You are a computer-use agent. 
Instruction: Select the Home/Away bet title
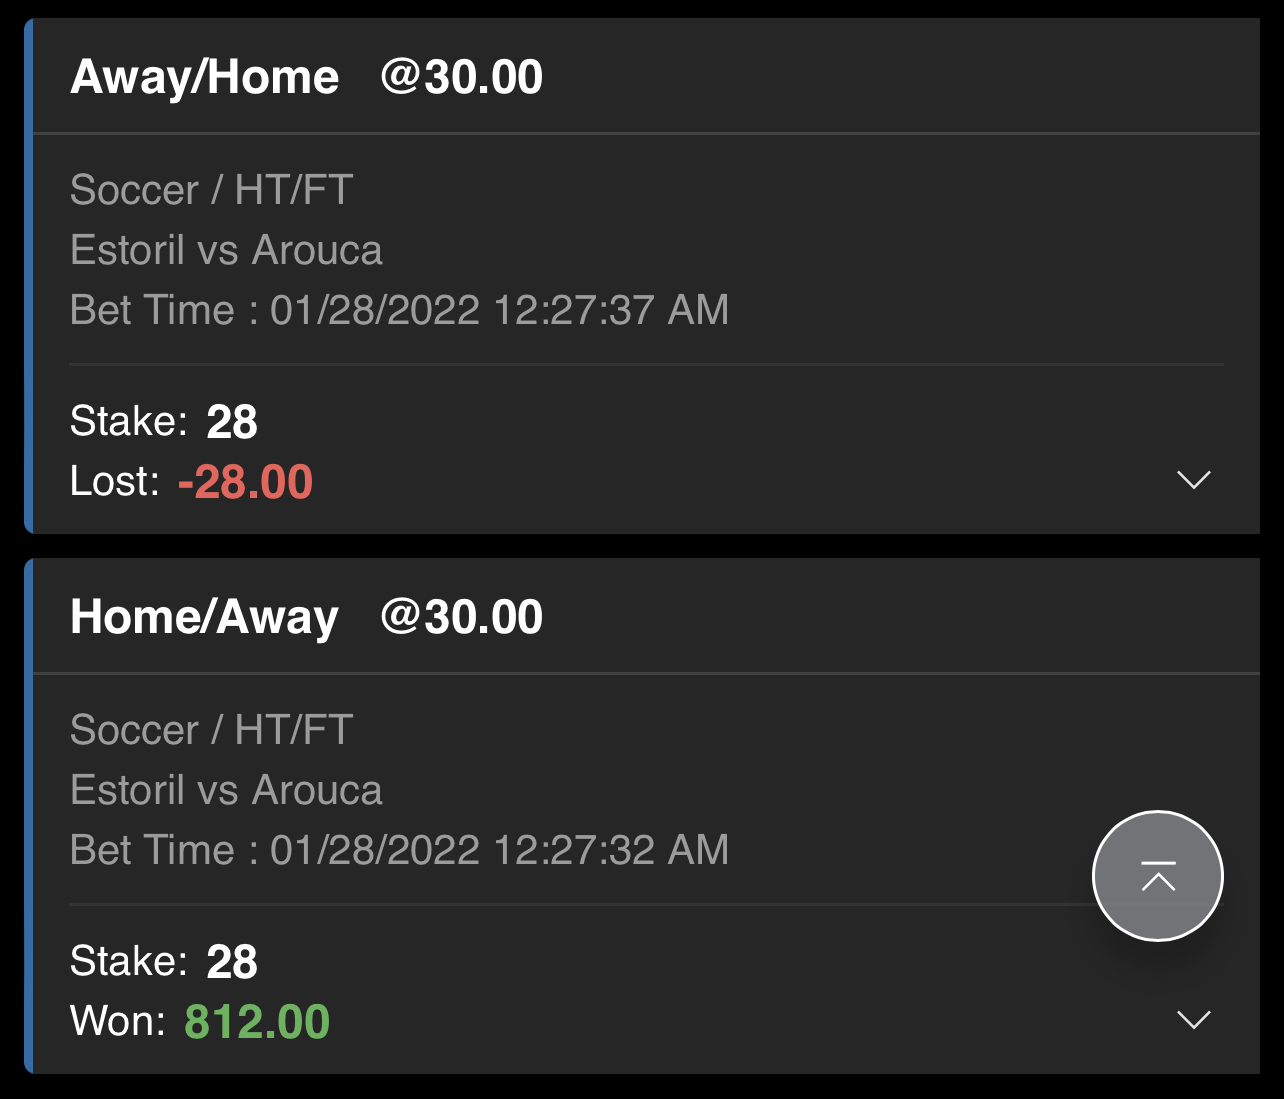point(205,618)
